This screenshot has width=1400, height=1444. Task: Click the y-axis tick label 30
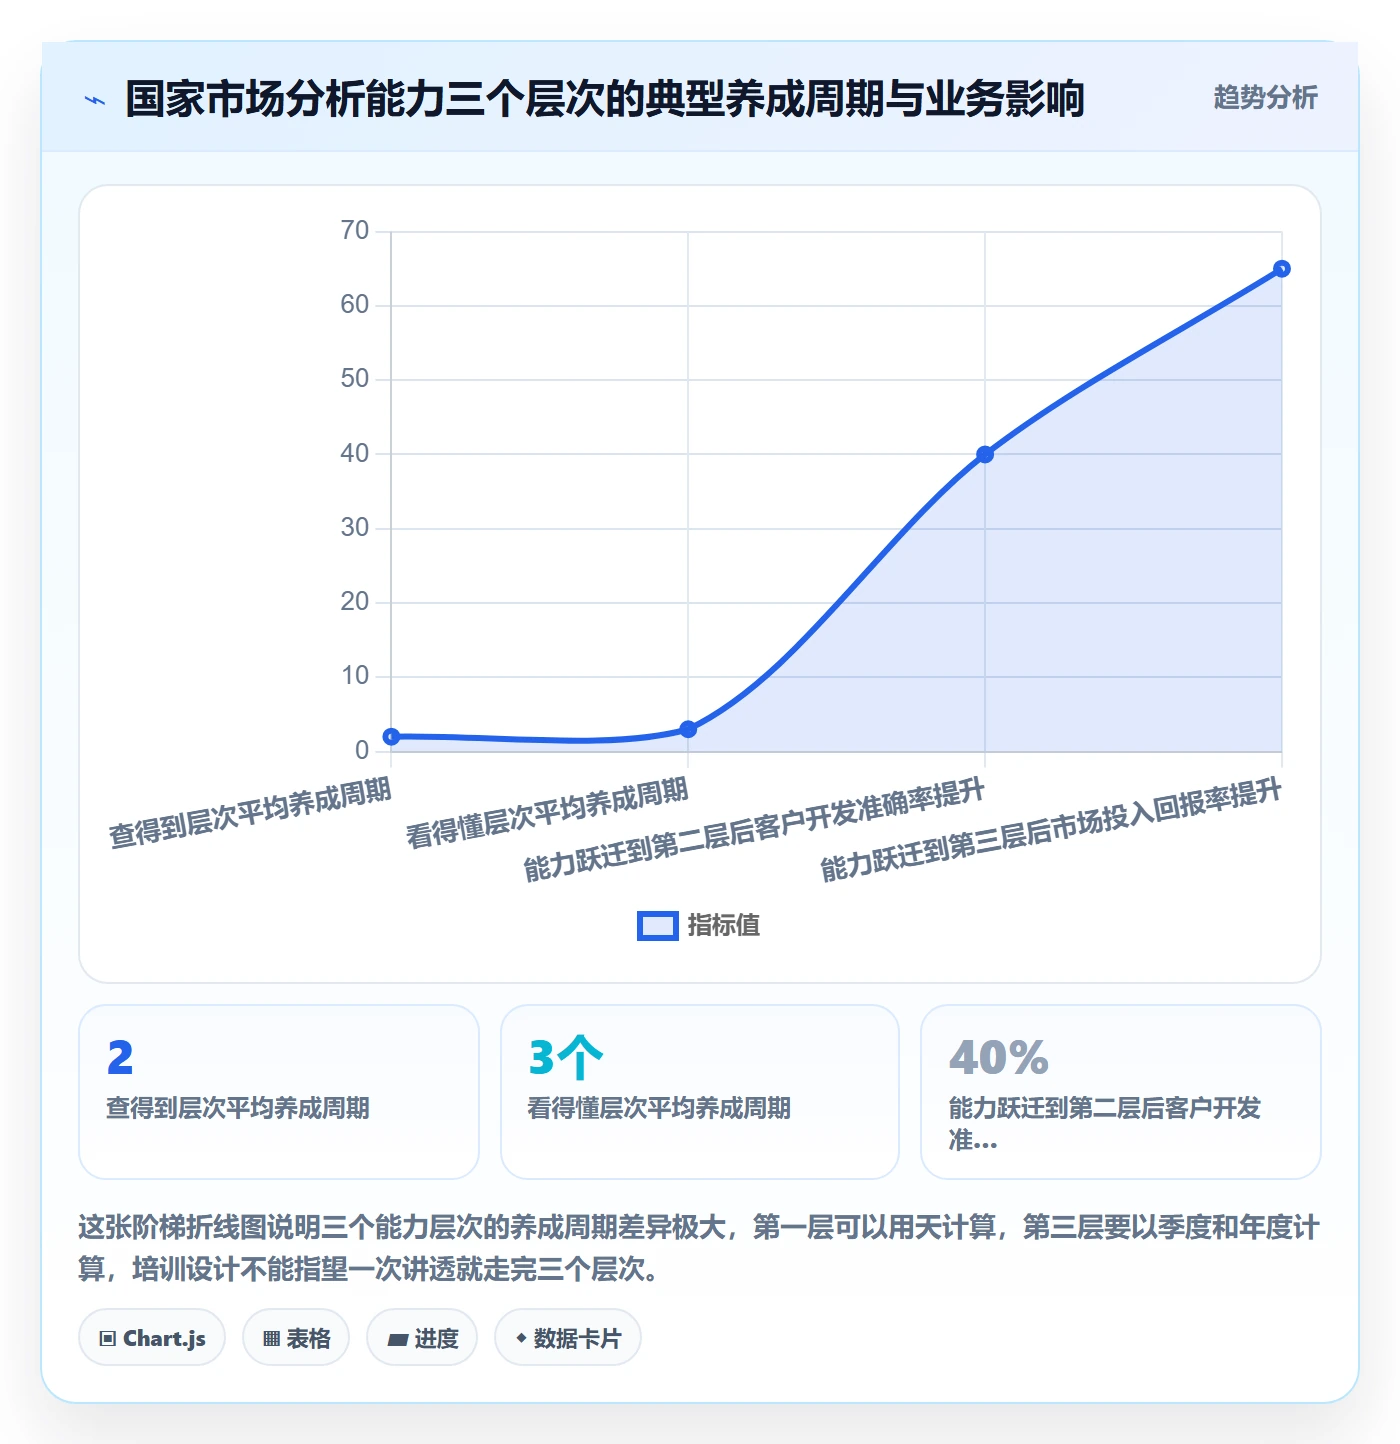coord(355,528)
